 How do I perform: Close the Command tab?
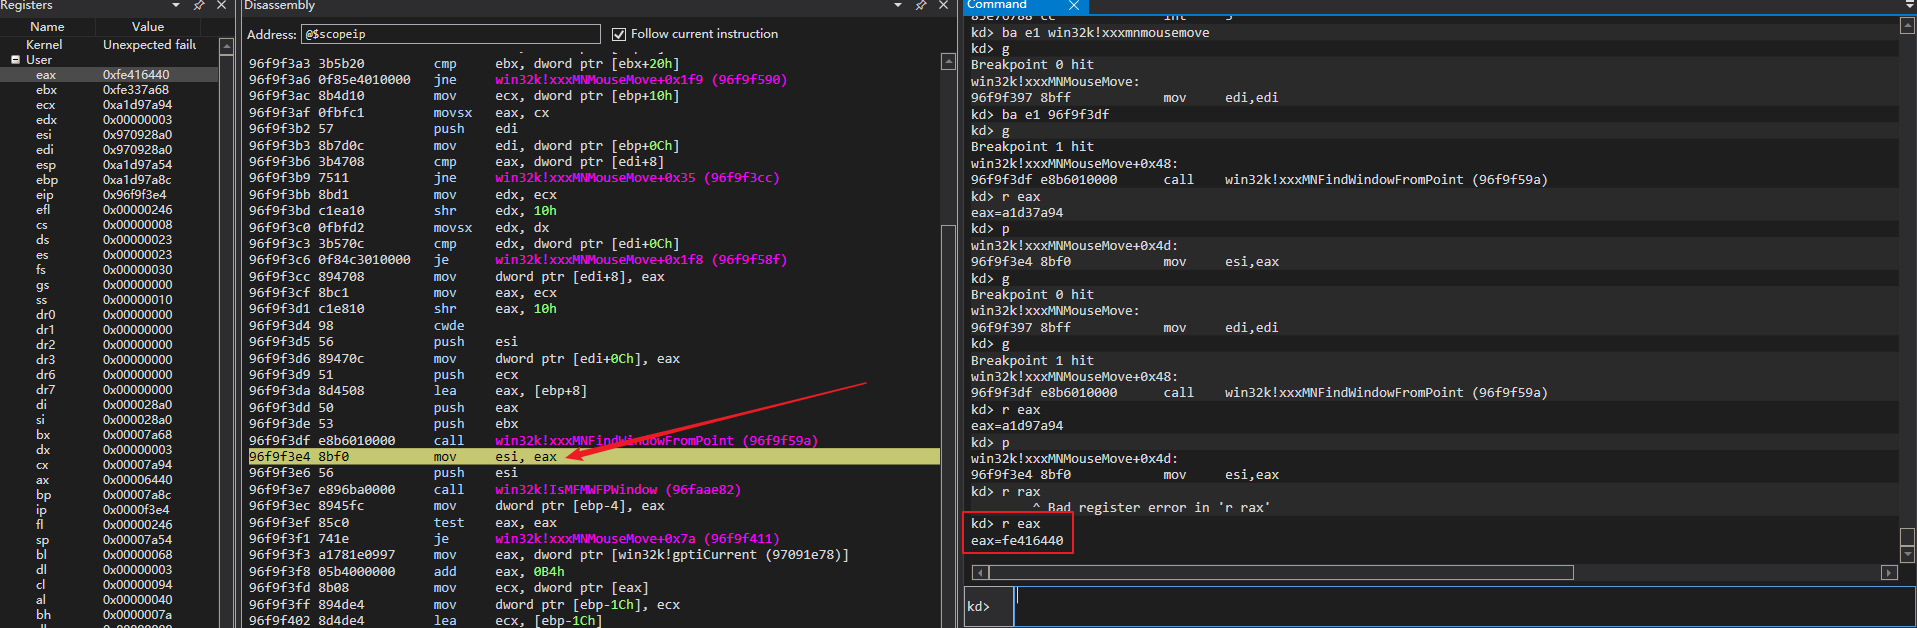[x=1074, y=5]
